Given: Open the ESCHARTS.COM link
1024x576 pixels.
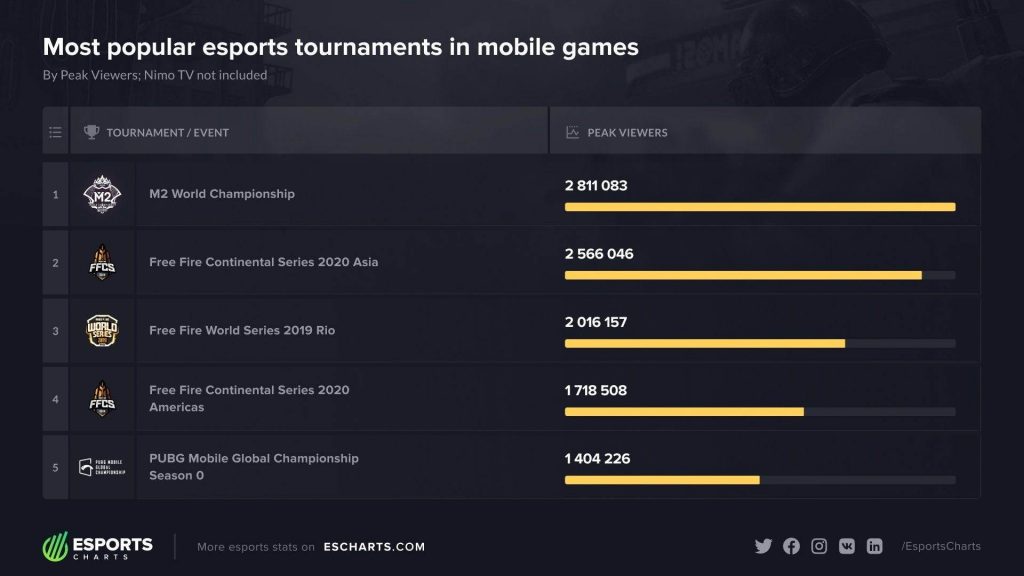Looking at the screenshot, I should pyautogui.click(x=374, y=547).
